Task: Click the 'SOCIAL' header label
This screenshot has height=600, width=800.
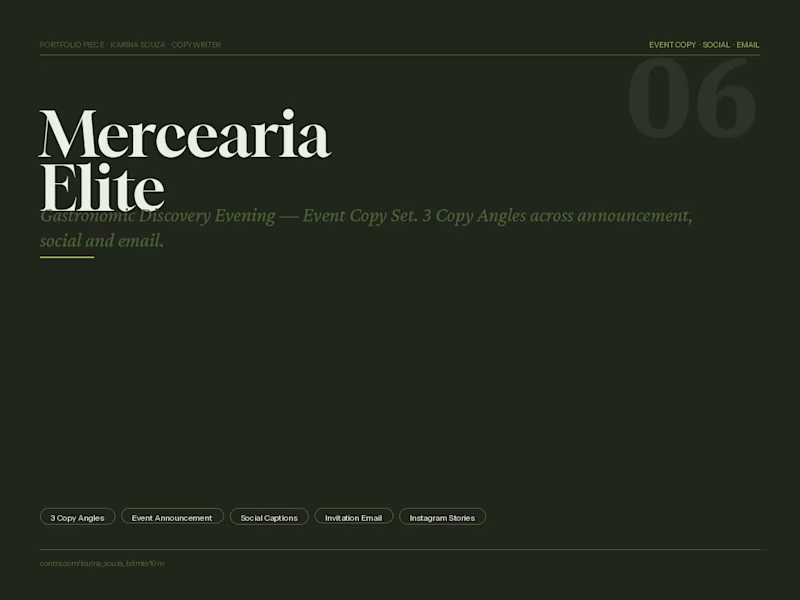Action: tap(716, 45)
